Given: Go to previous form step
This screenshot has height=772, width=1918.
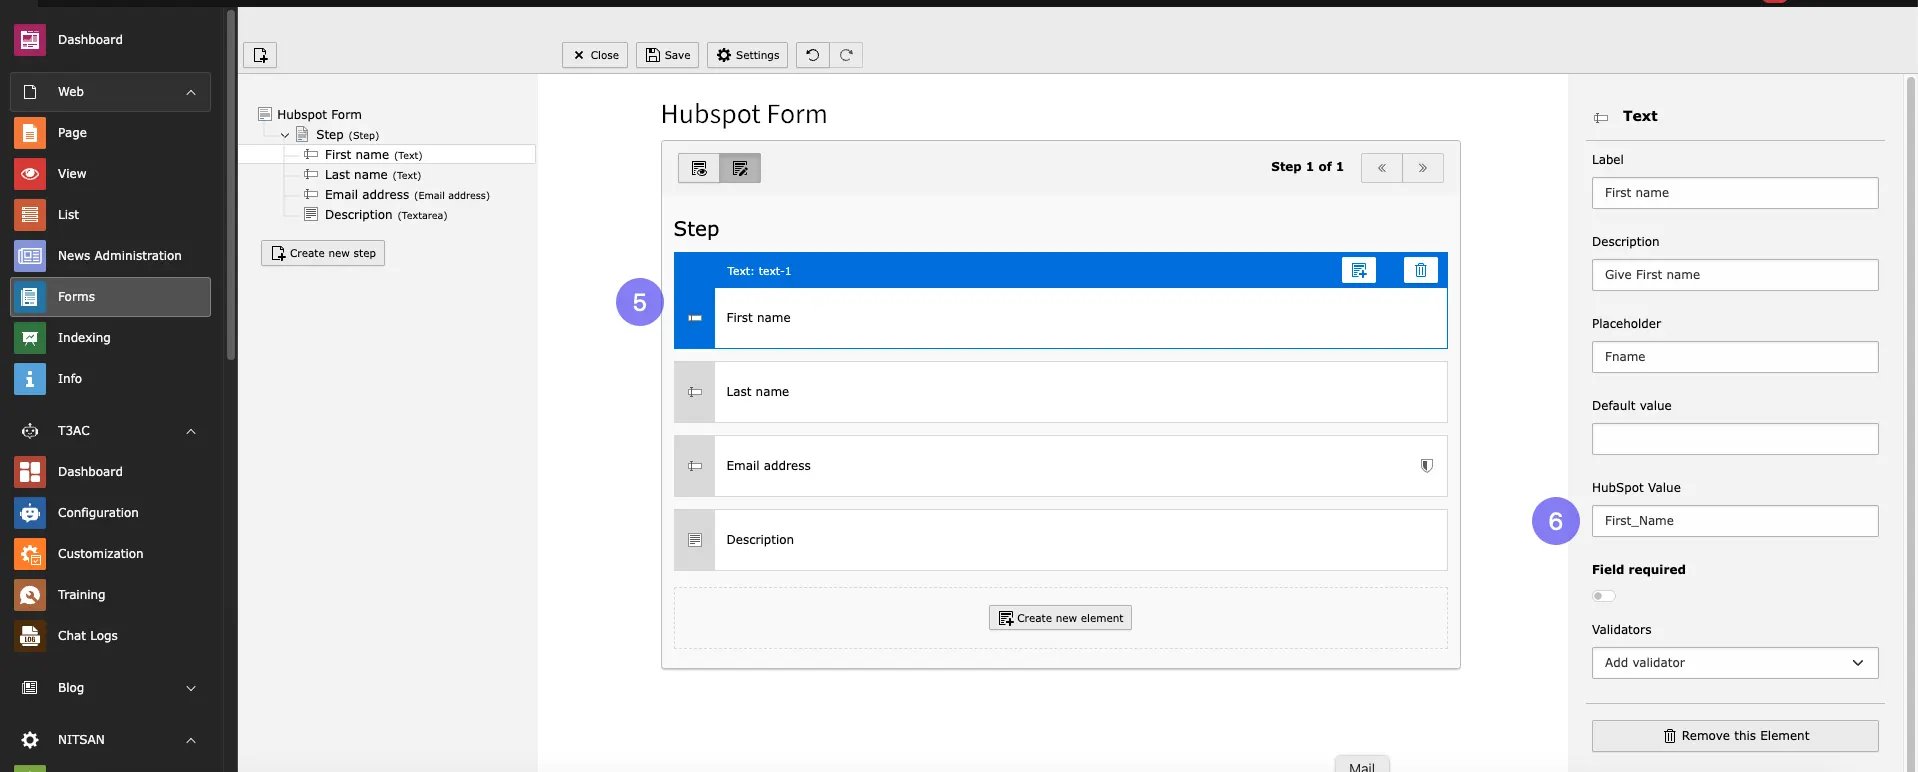Looking at the screenshot, I should pos(1382,168).
